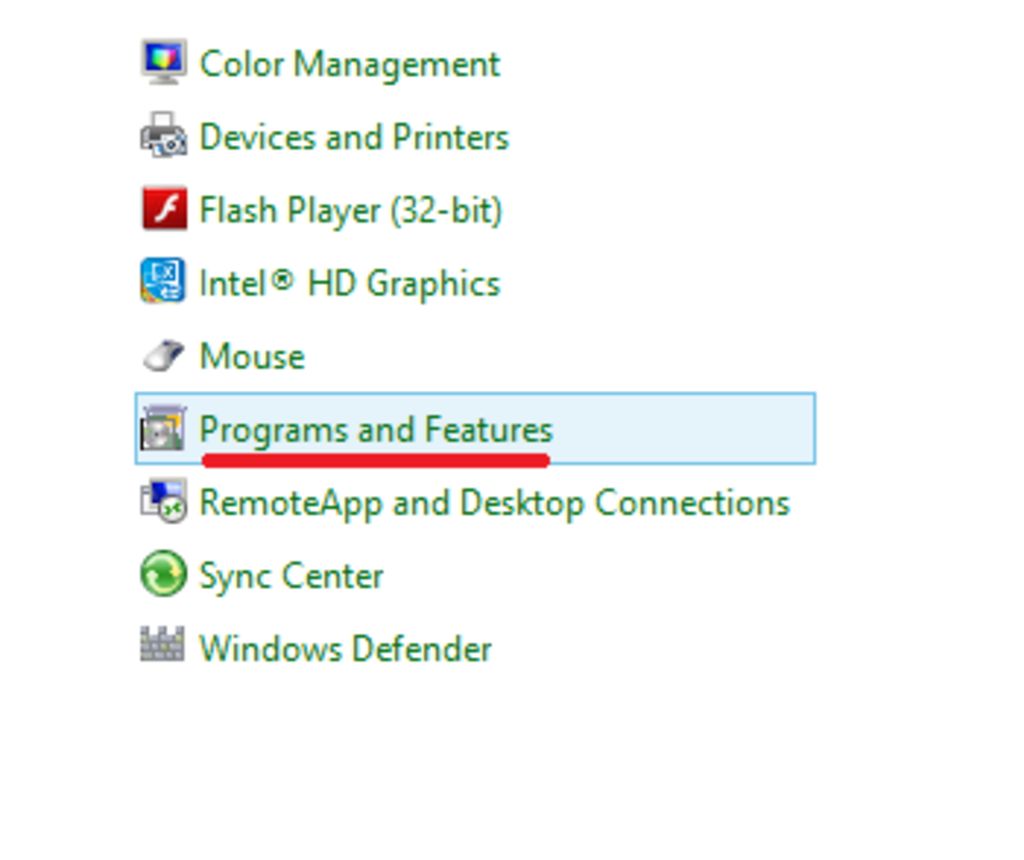Image resolution: width=1024 pixels, height=860 pixels.
Task: Open the Devices and Printers link
Action: pos(354,137)
